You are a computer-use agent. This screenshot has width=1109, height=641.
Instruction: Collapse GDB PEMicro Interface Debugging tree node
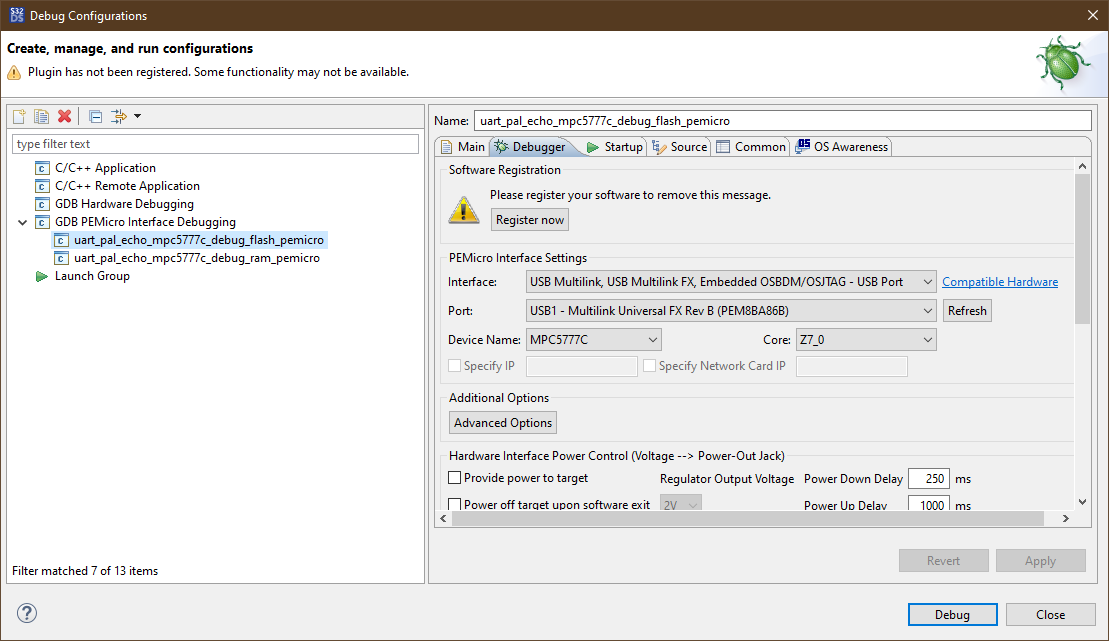22,222
